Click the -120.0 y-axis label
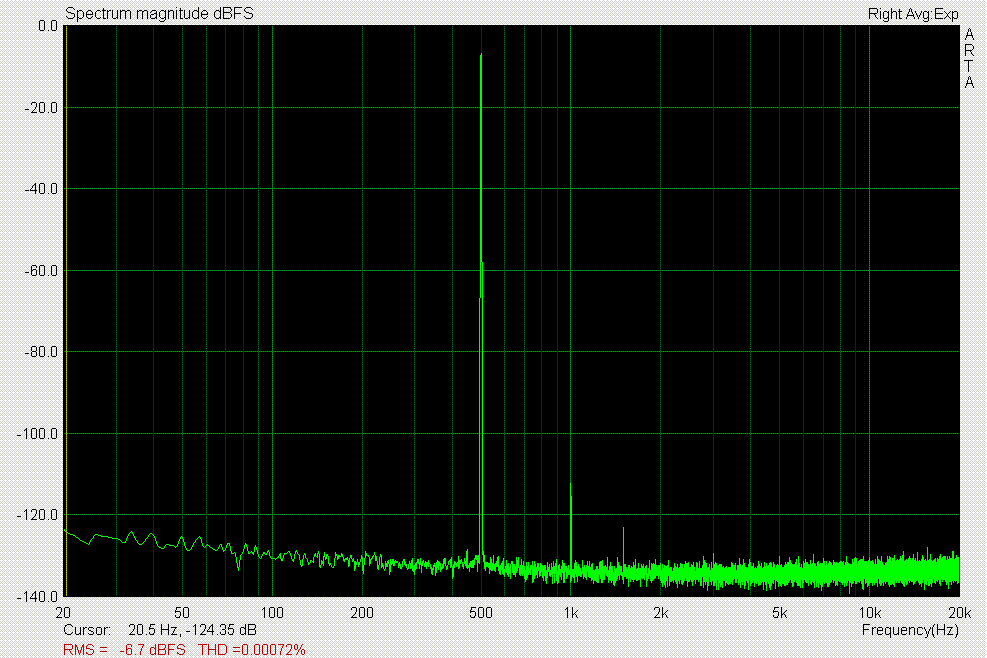This screenshot has width=987, height=658. tap(37, 515)
